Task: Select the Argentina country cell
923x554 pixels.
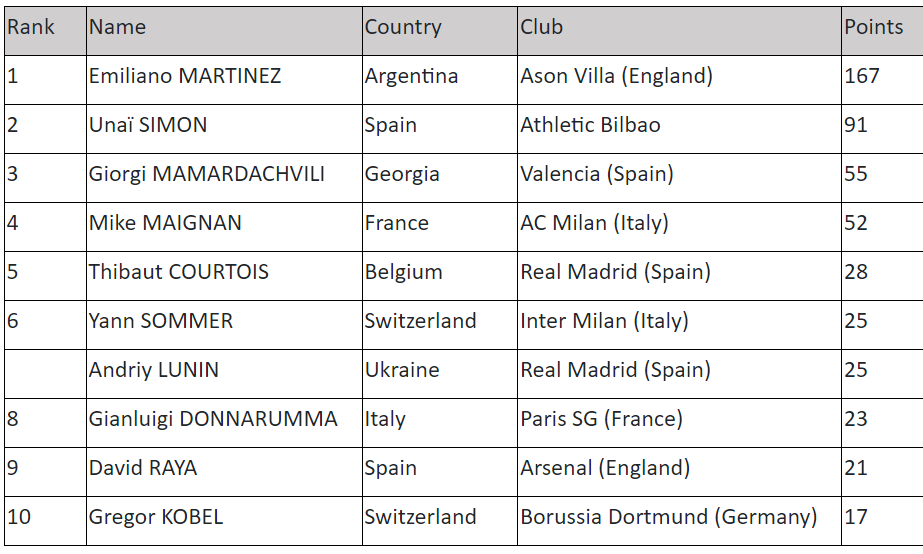Action: (411, 77)
